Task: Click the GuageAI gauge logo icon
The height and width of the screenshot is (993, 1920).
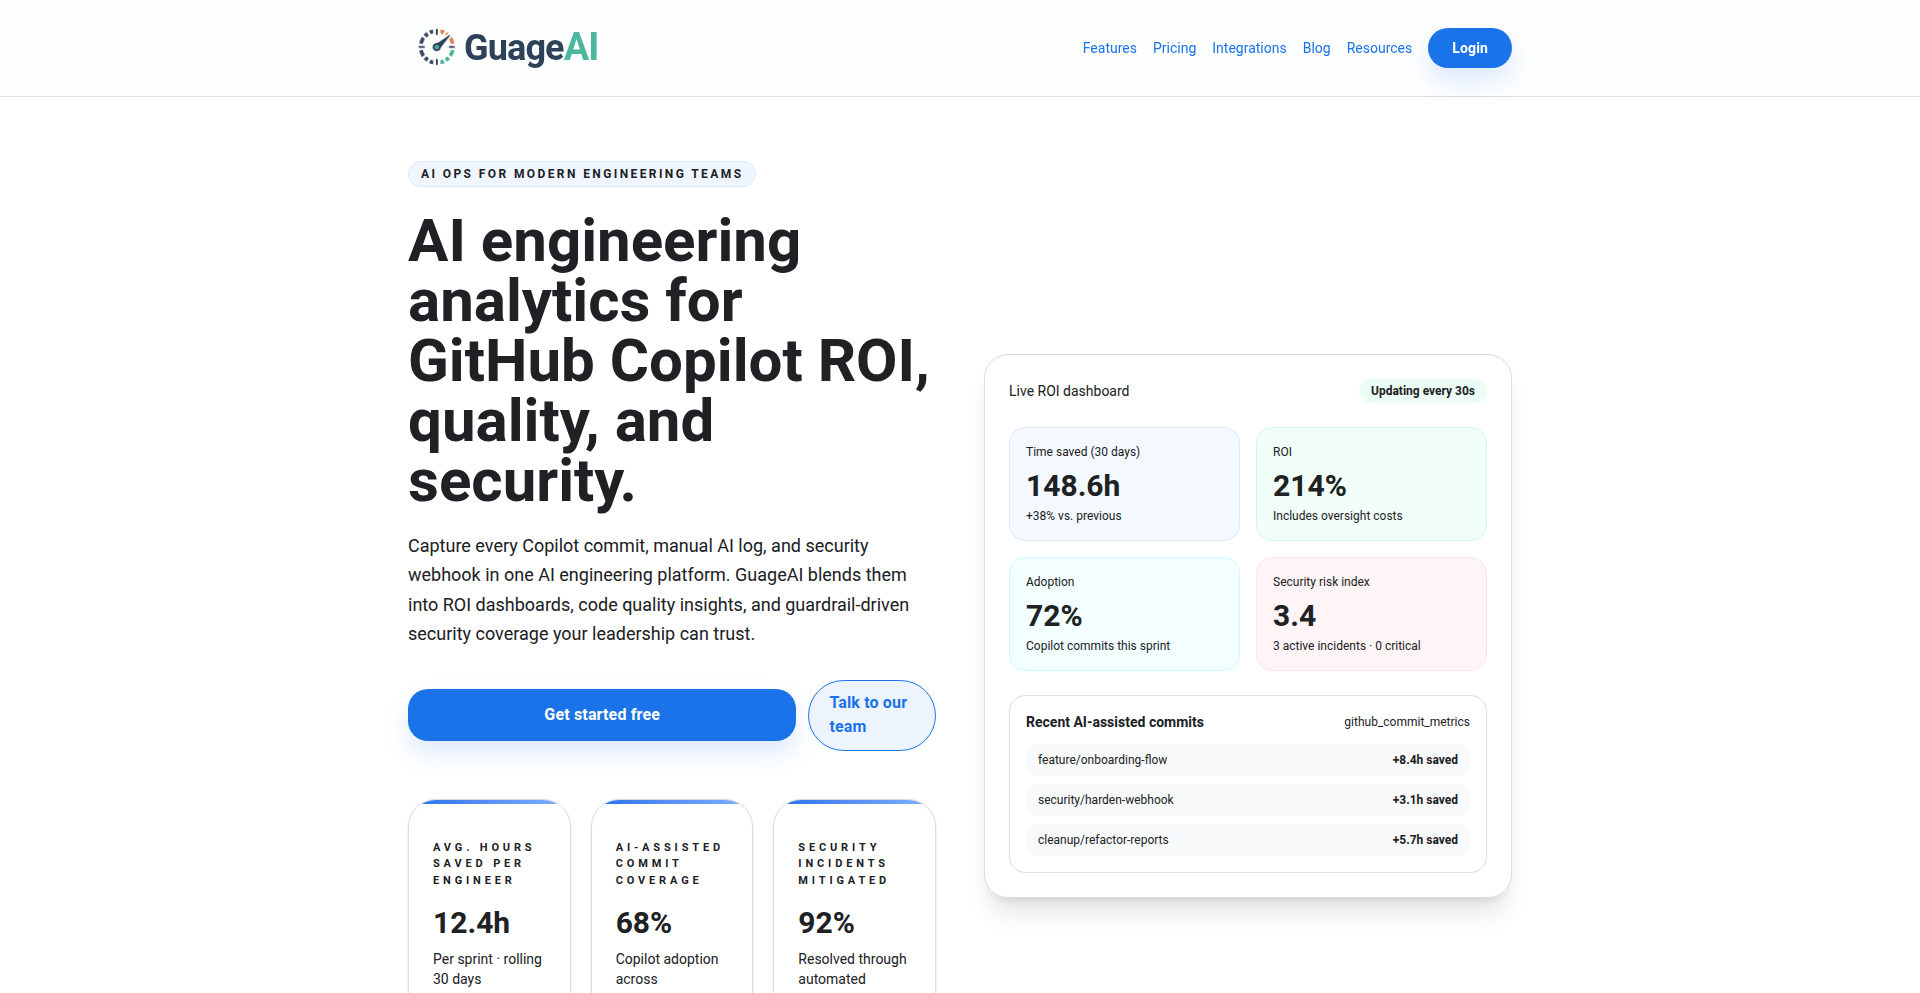Action: click(436, 47)
